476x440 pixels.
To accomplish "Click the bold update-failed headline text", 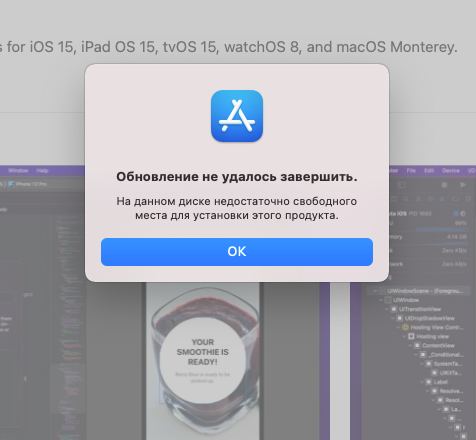I will pos(237,177).
